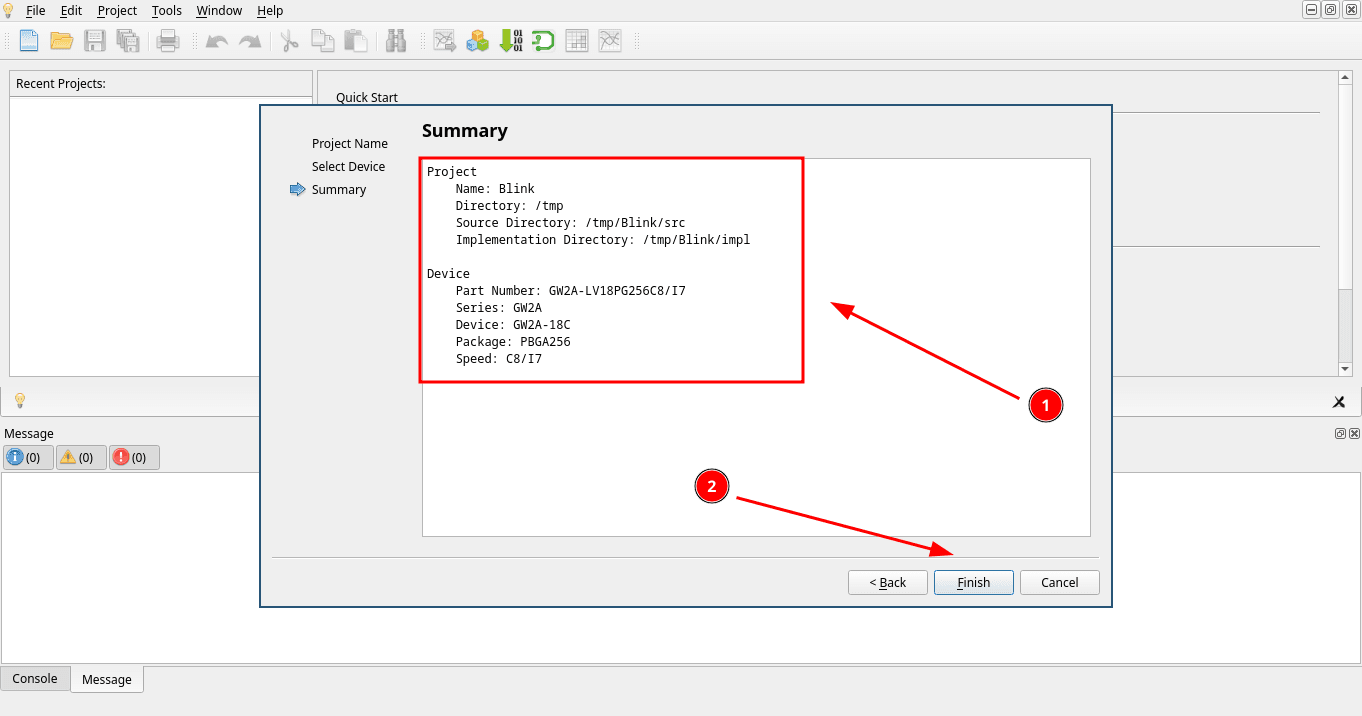Open the IP core generator cubes icon
Image resolution: width=1362 pixels, height=716 pixels.
click(478, 41)
